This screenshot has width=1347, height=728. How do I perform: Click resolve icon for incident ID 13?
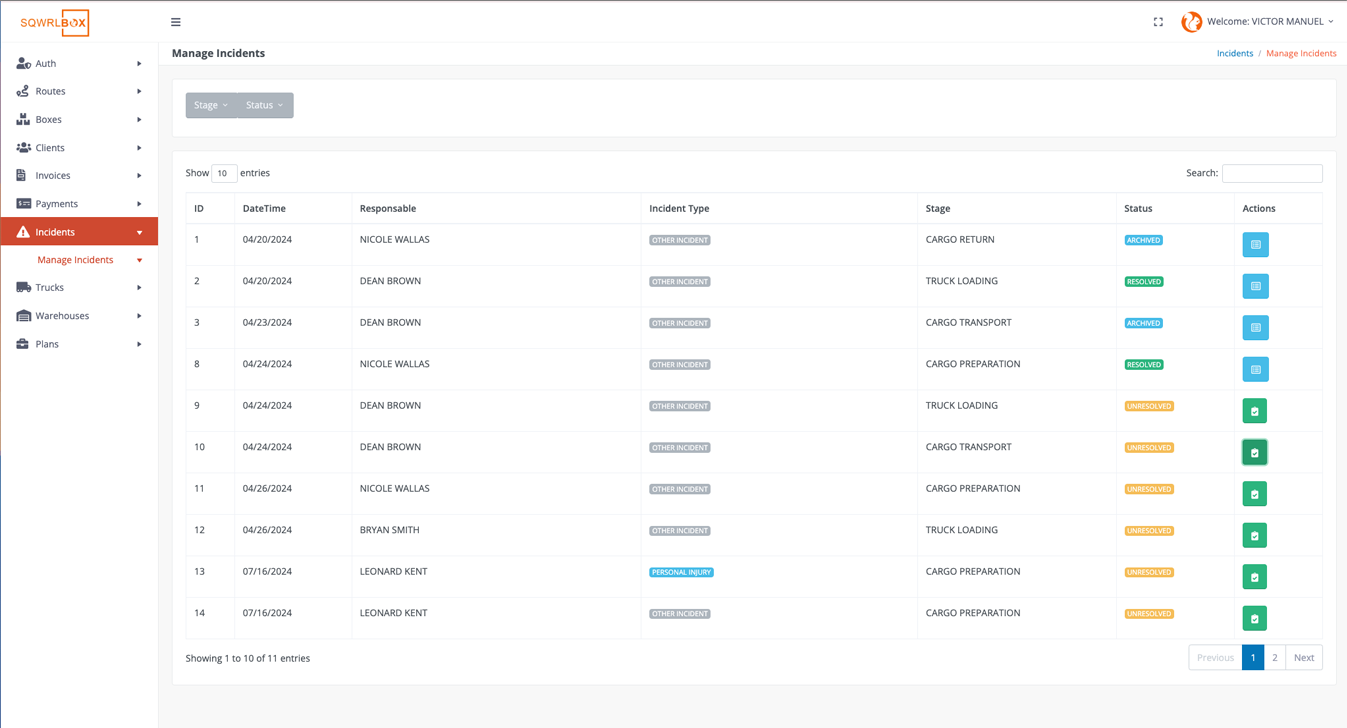click(x=1254, y=577)
